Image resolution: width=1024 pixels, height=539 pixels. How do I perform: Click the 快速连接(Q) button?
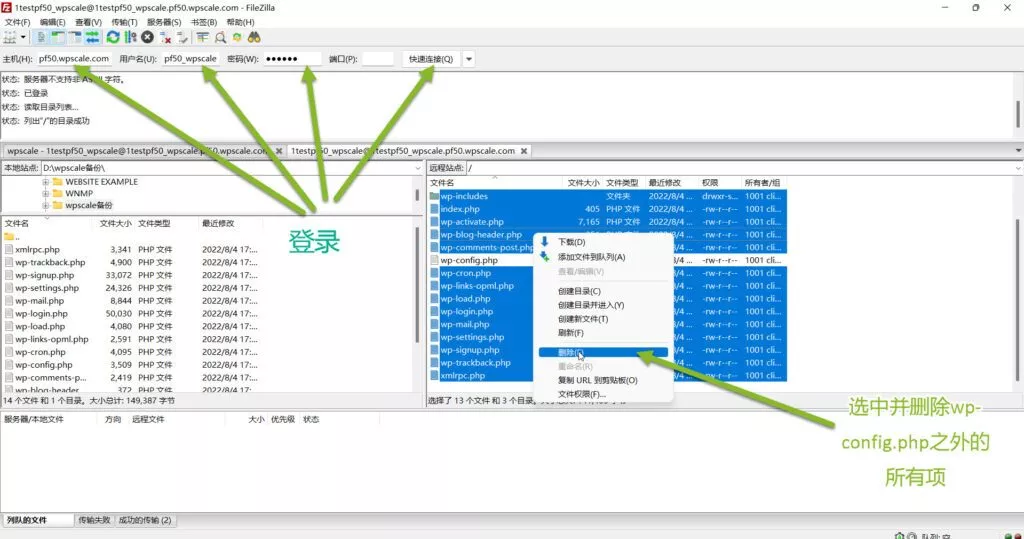(431, 59)
